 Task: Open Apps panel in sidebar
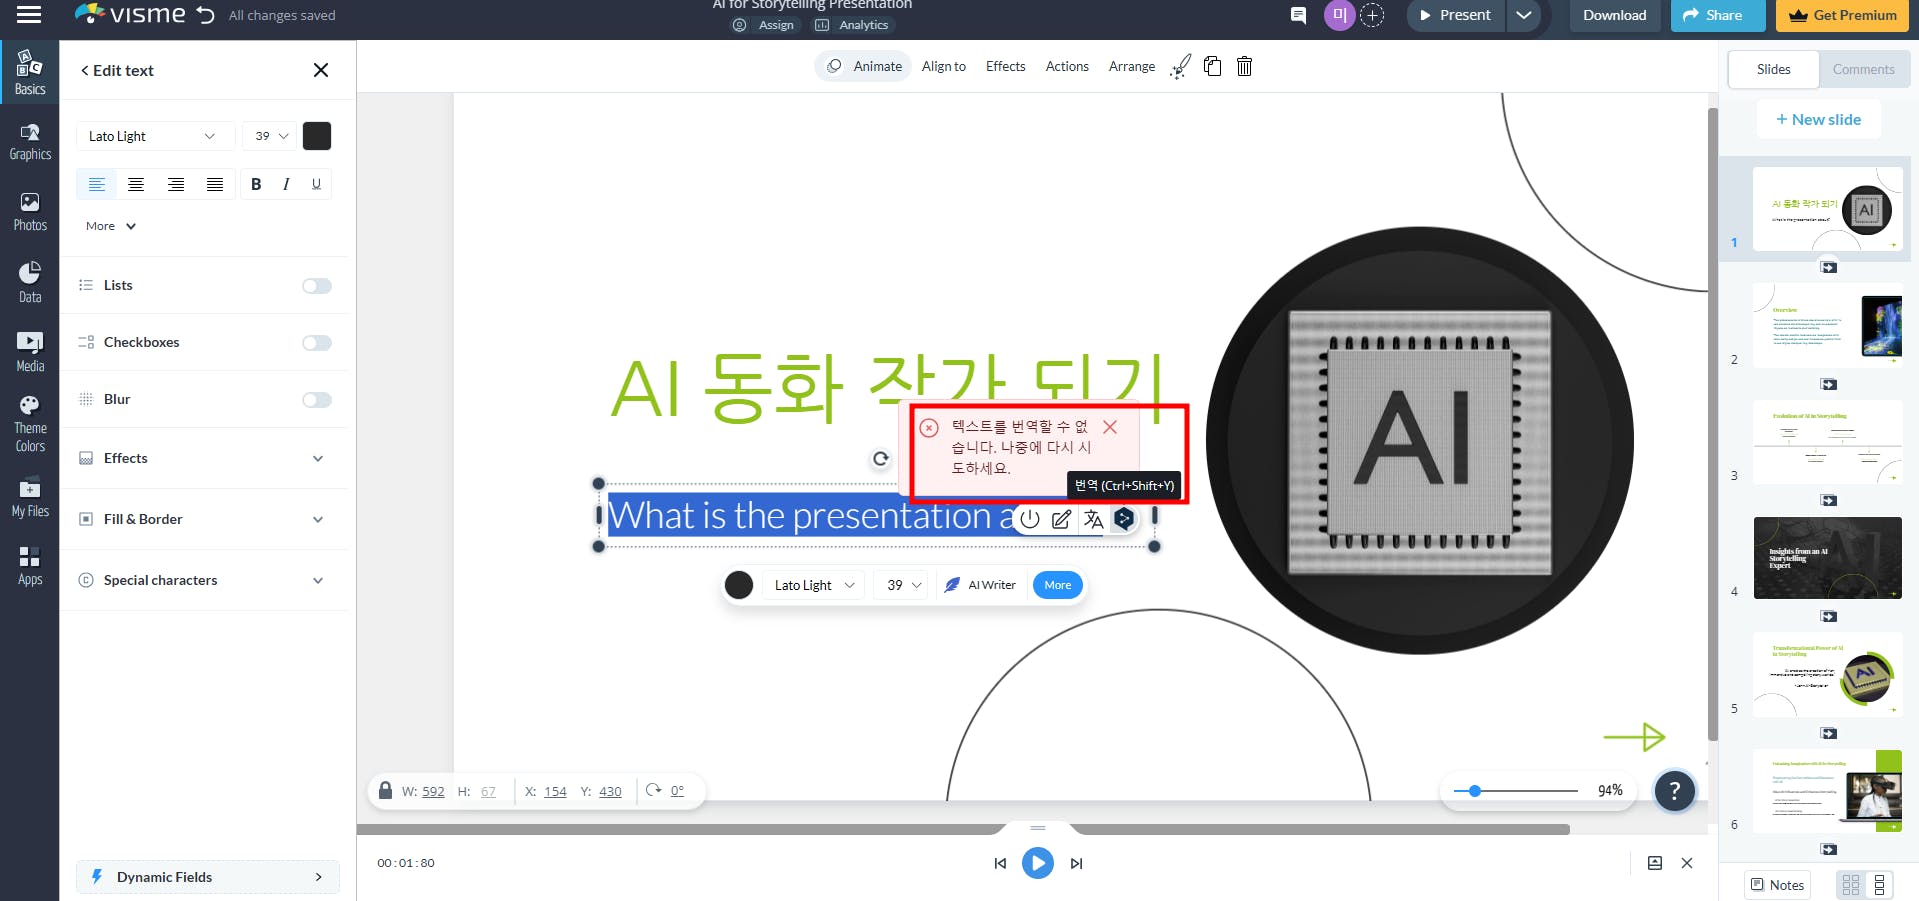[30, 566]
